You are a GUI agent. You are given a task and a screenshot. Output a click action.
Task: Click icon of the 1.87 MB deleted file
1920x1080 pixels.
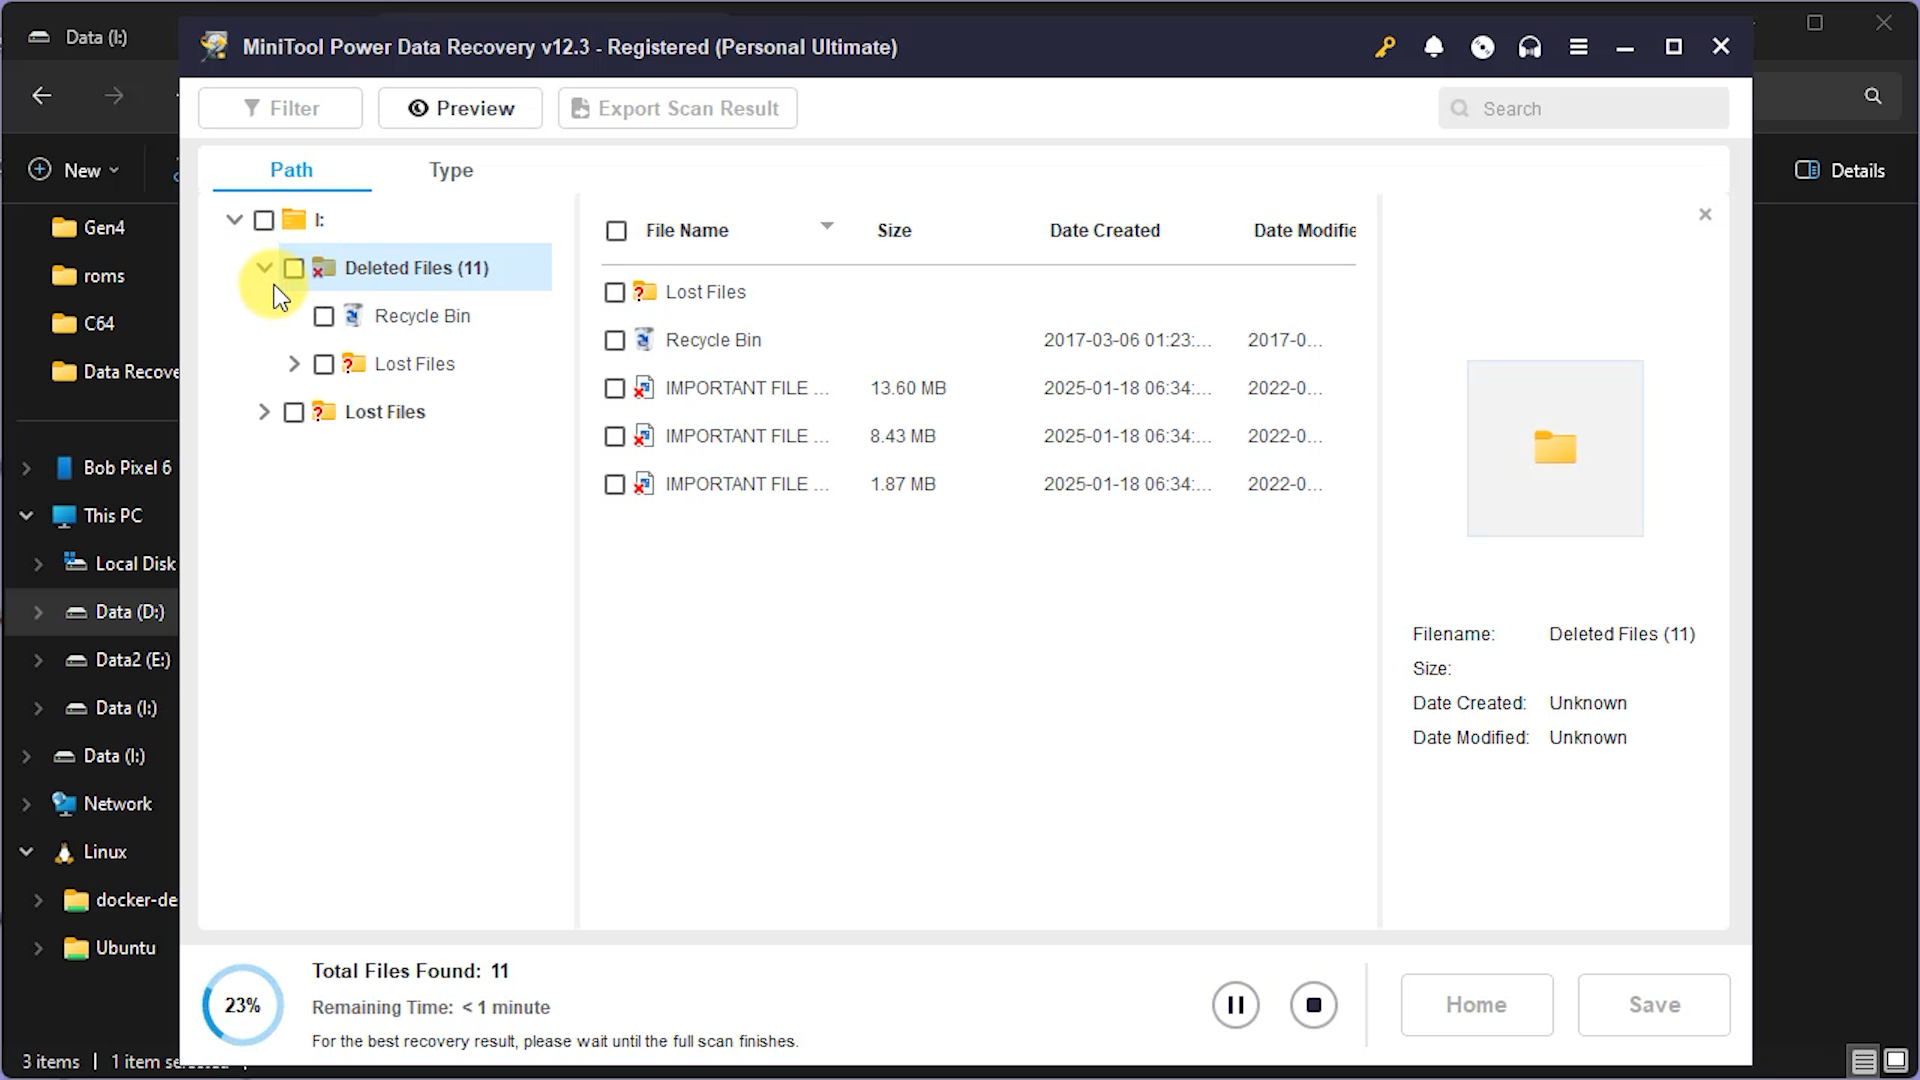coord(644,484)
